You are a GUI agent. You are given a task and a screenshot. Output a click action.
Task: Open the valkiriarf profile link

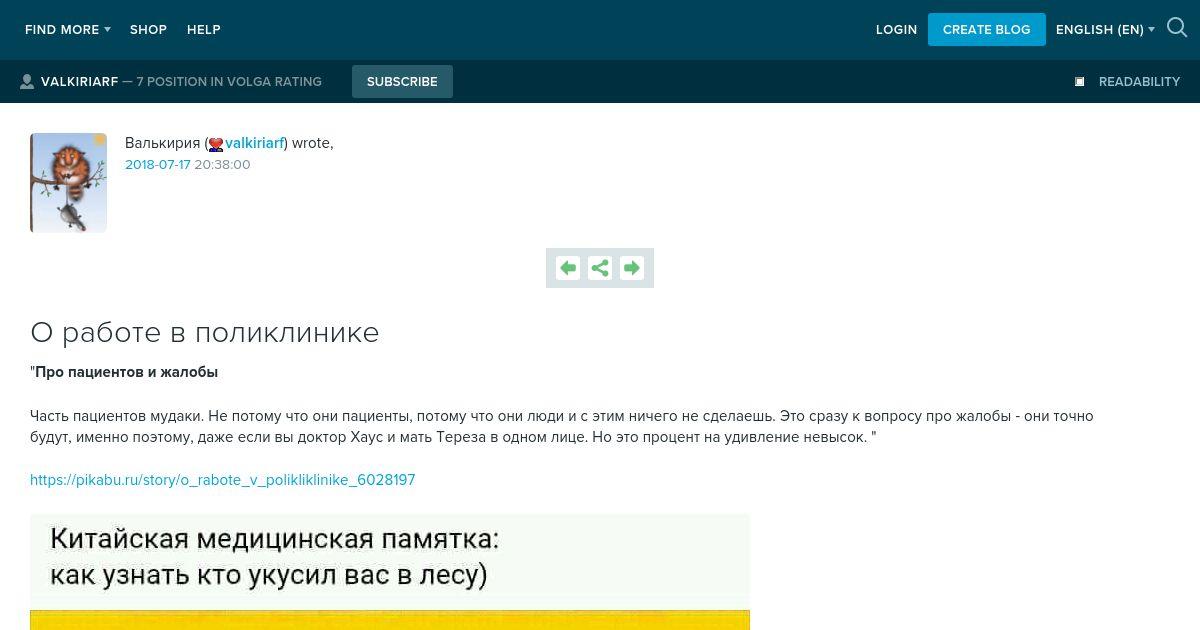pyautogui.click(x=254, y=143)
